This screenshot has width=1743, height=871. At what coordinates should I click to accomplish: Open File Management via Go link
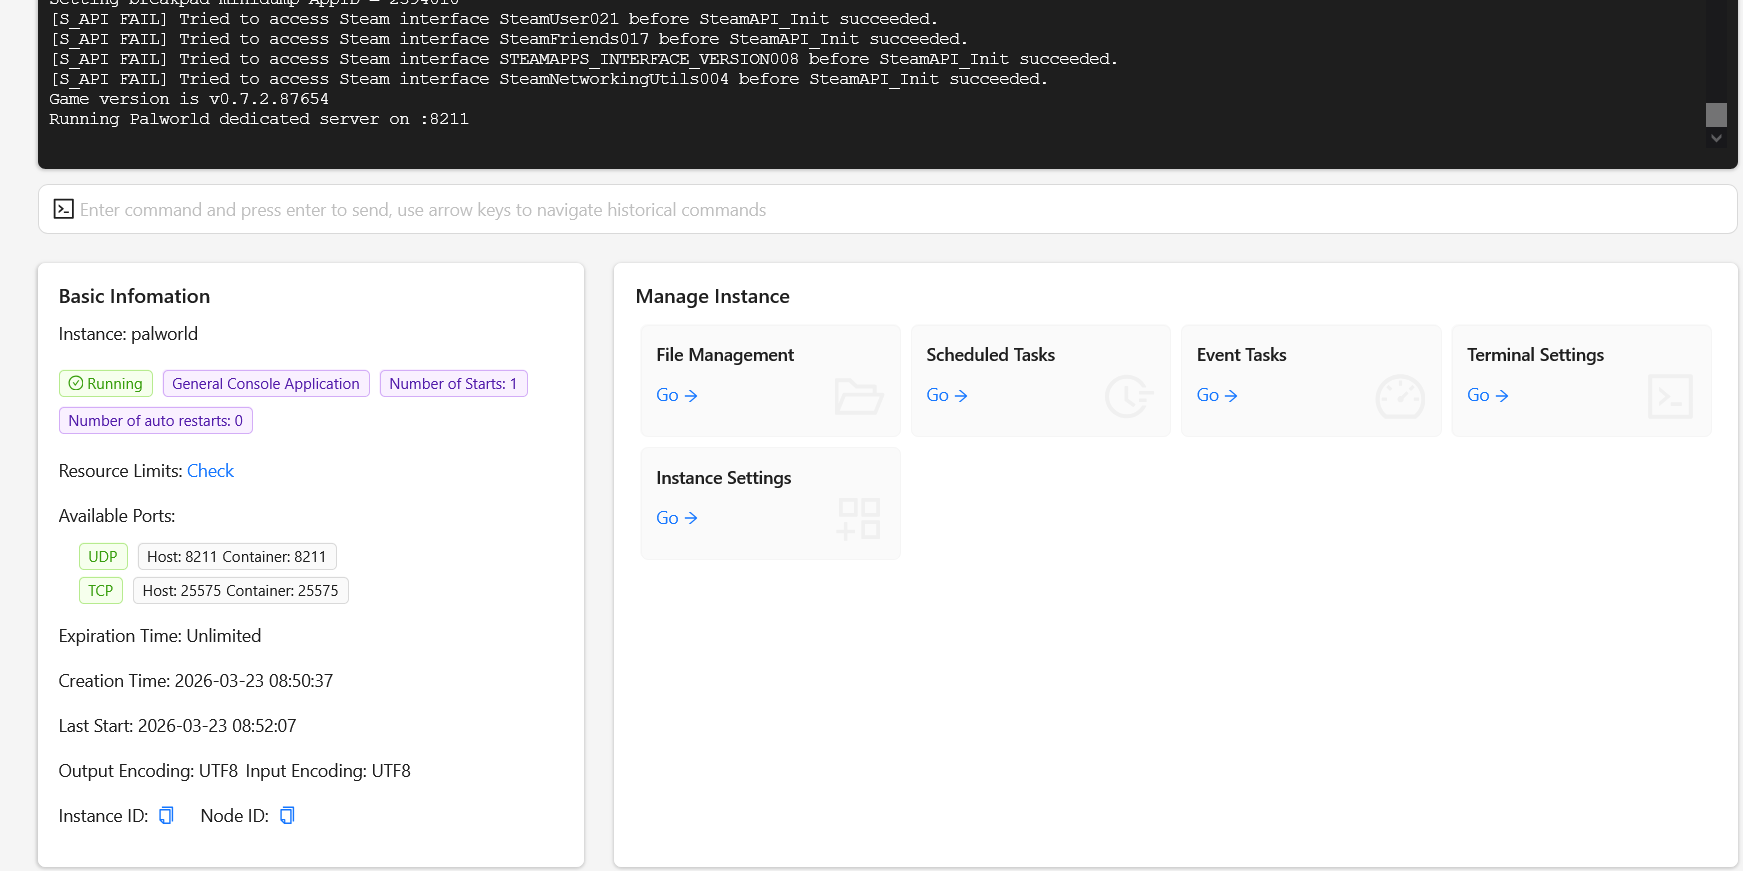click(676, 396)
